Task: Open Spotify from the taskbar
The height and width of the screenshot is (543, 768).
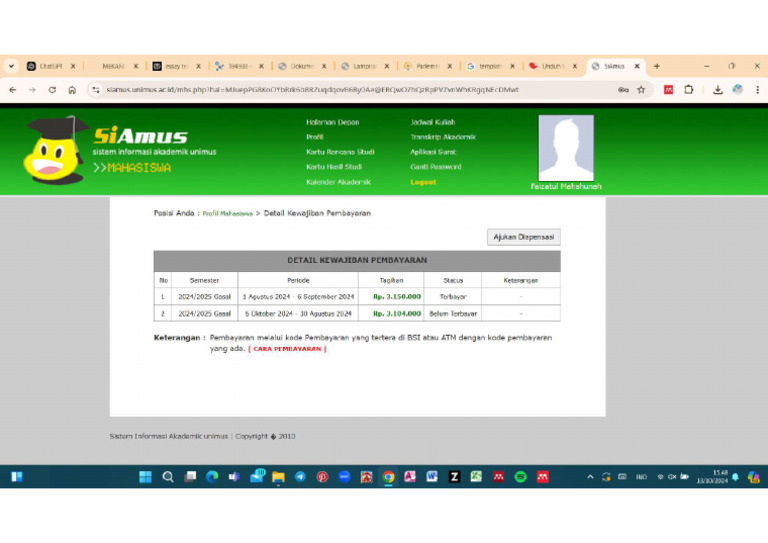Action: coord(521,477)
